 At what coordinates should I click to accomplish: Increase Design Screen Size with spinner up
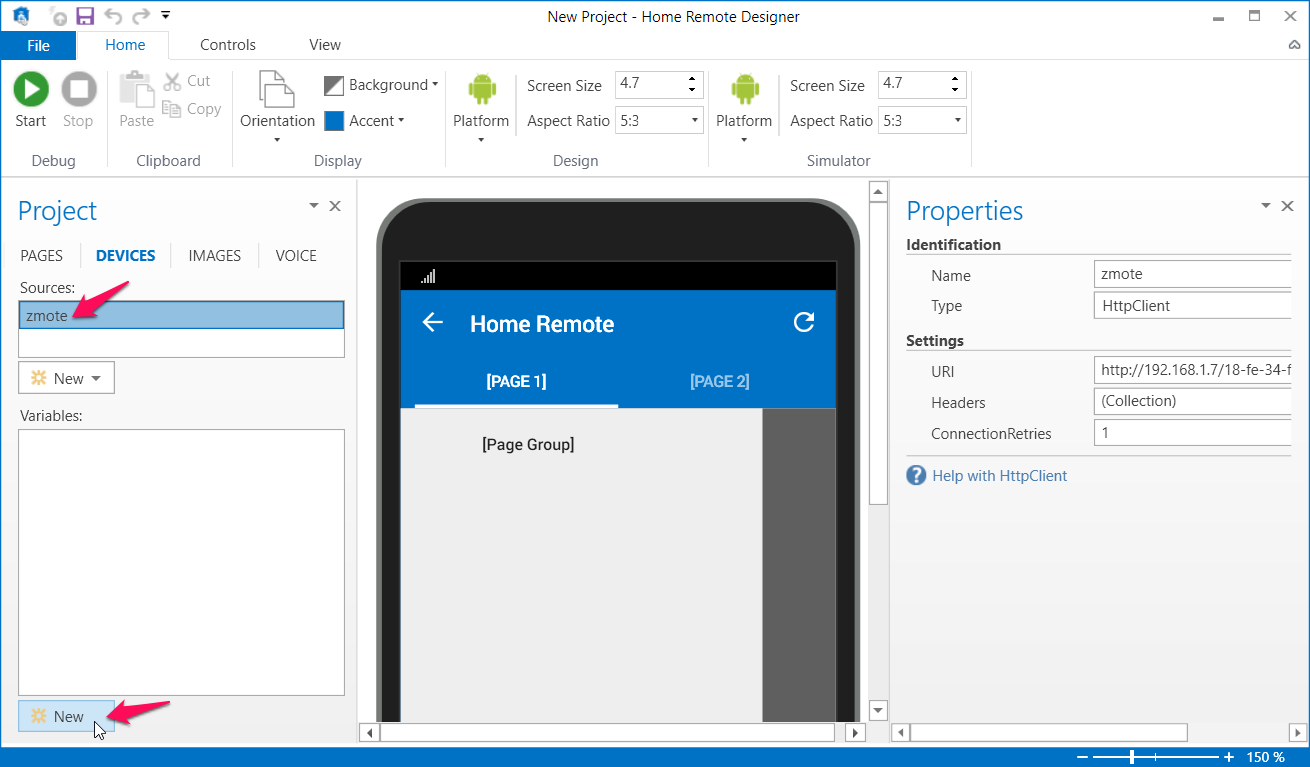coord(692,79)
